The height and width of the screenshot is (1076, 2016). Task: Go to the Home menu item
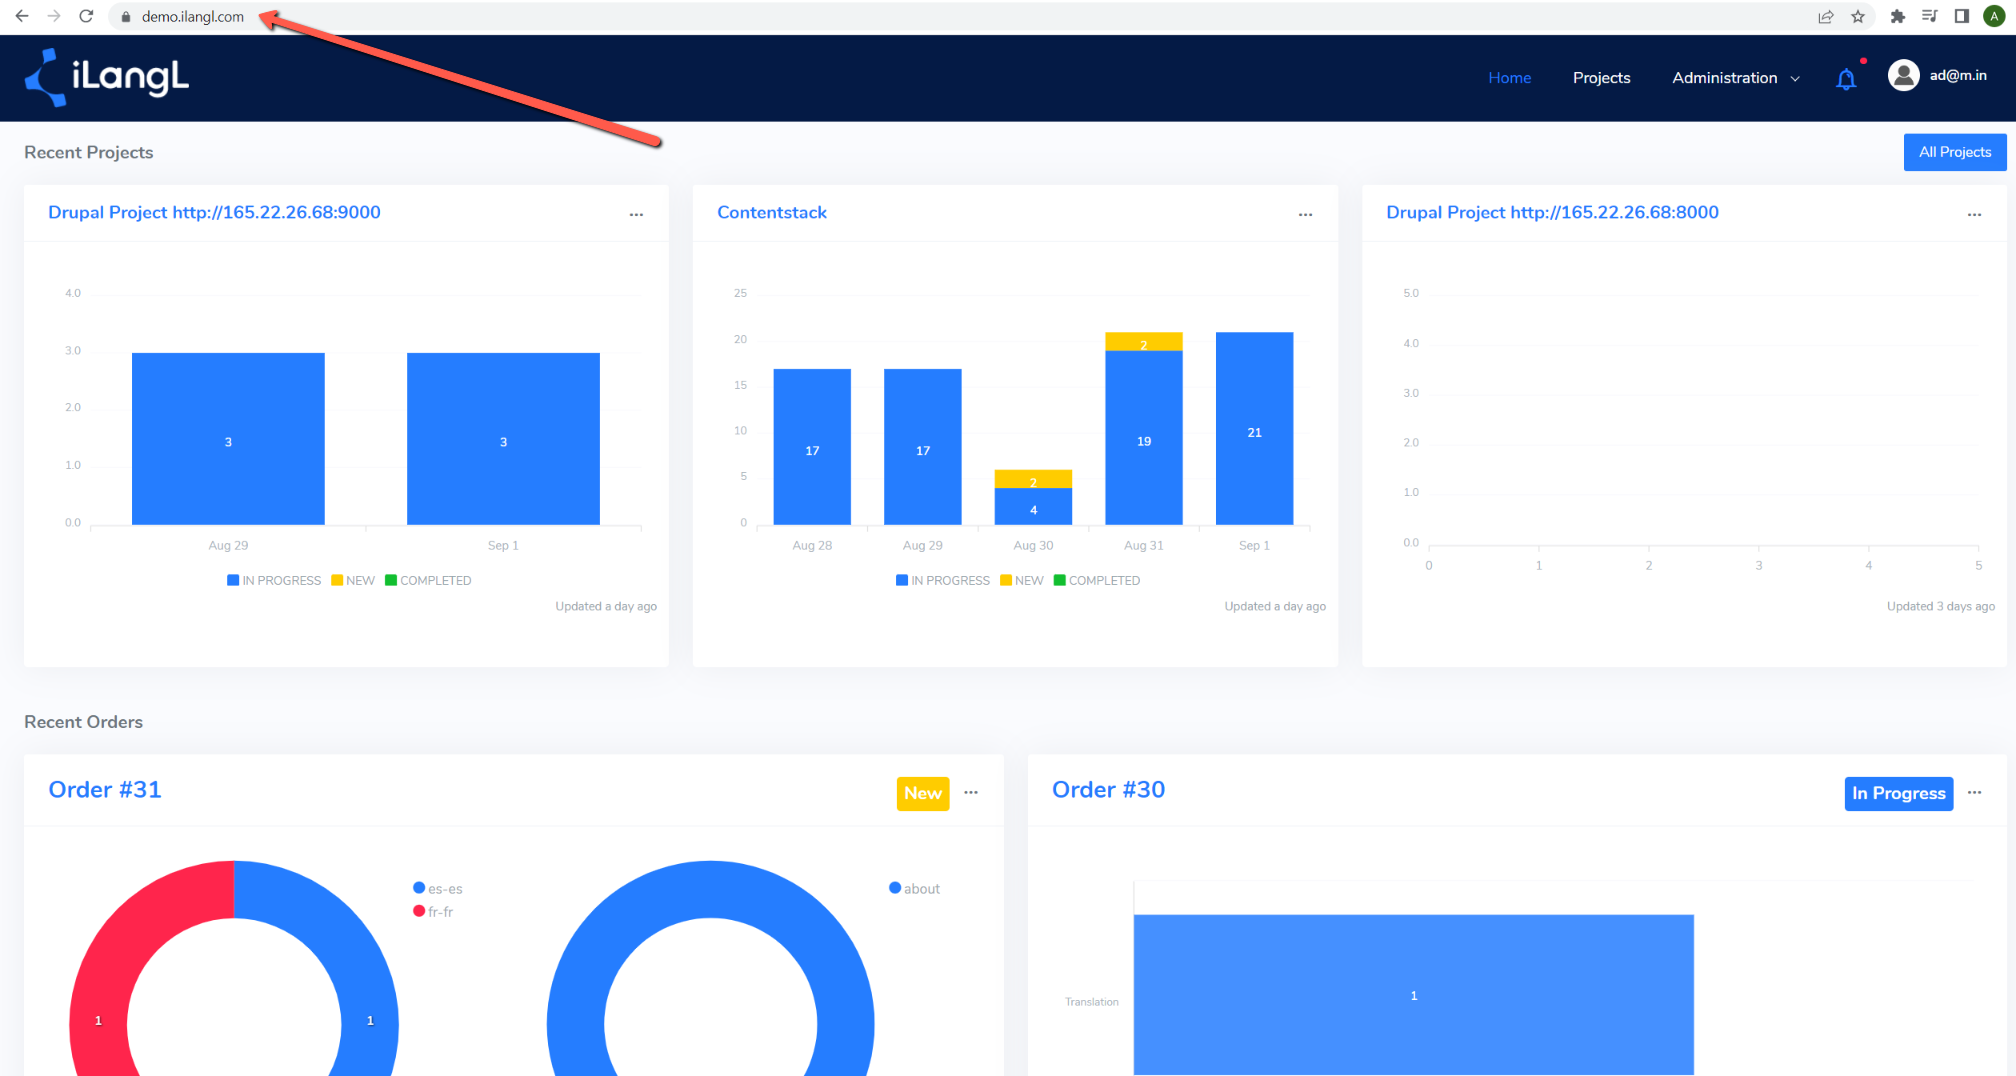click(1509, 78)
